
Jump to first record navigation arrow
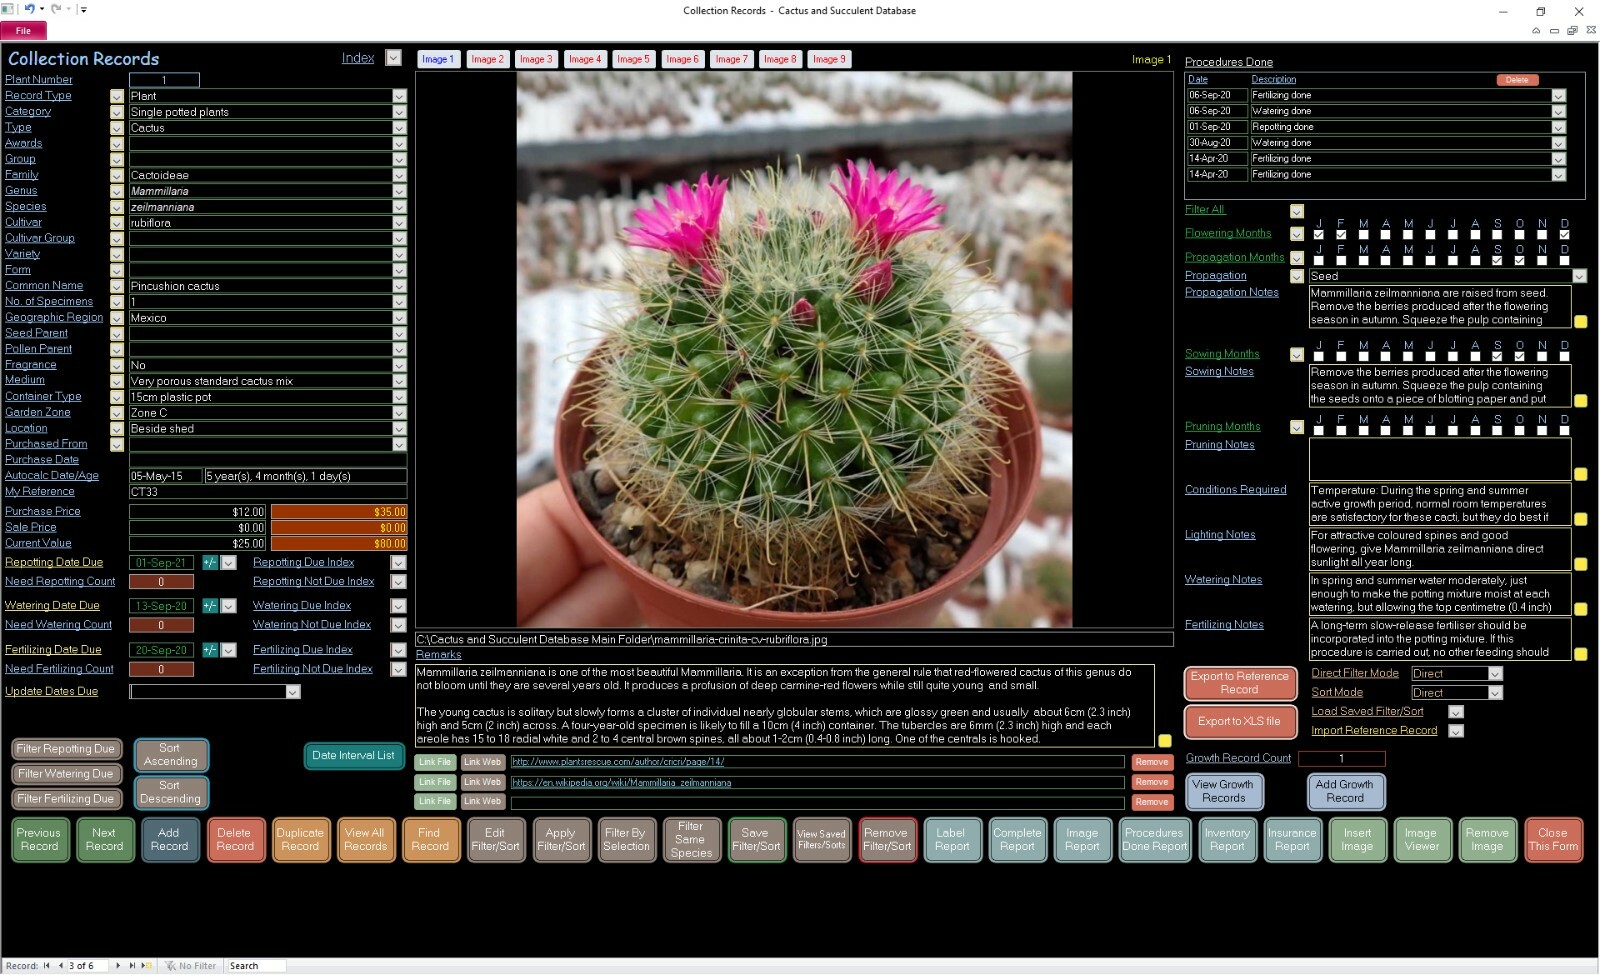coord(47,965)
